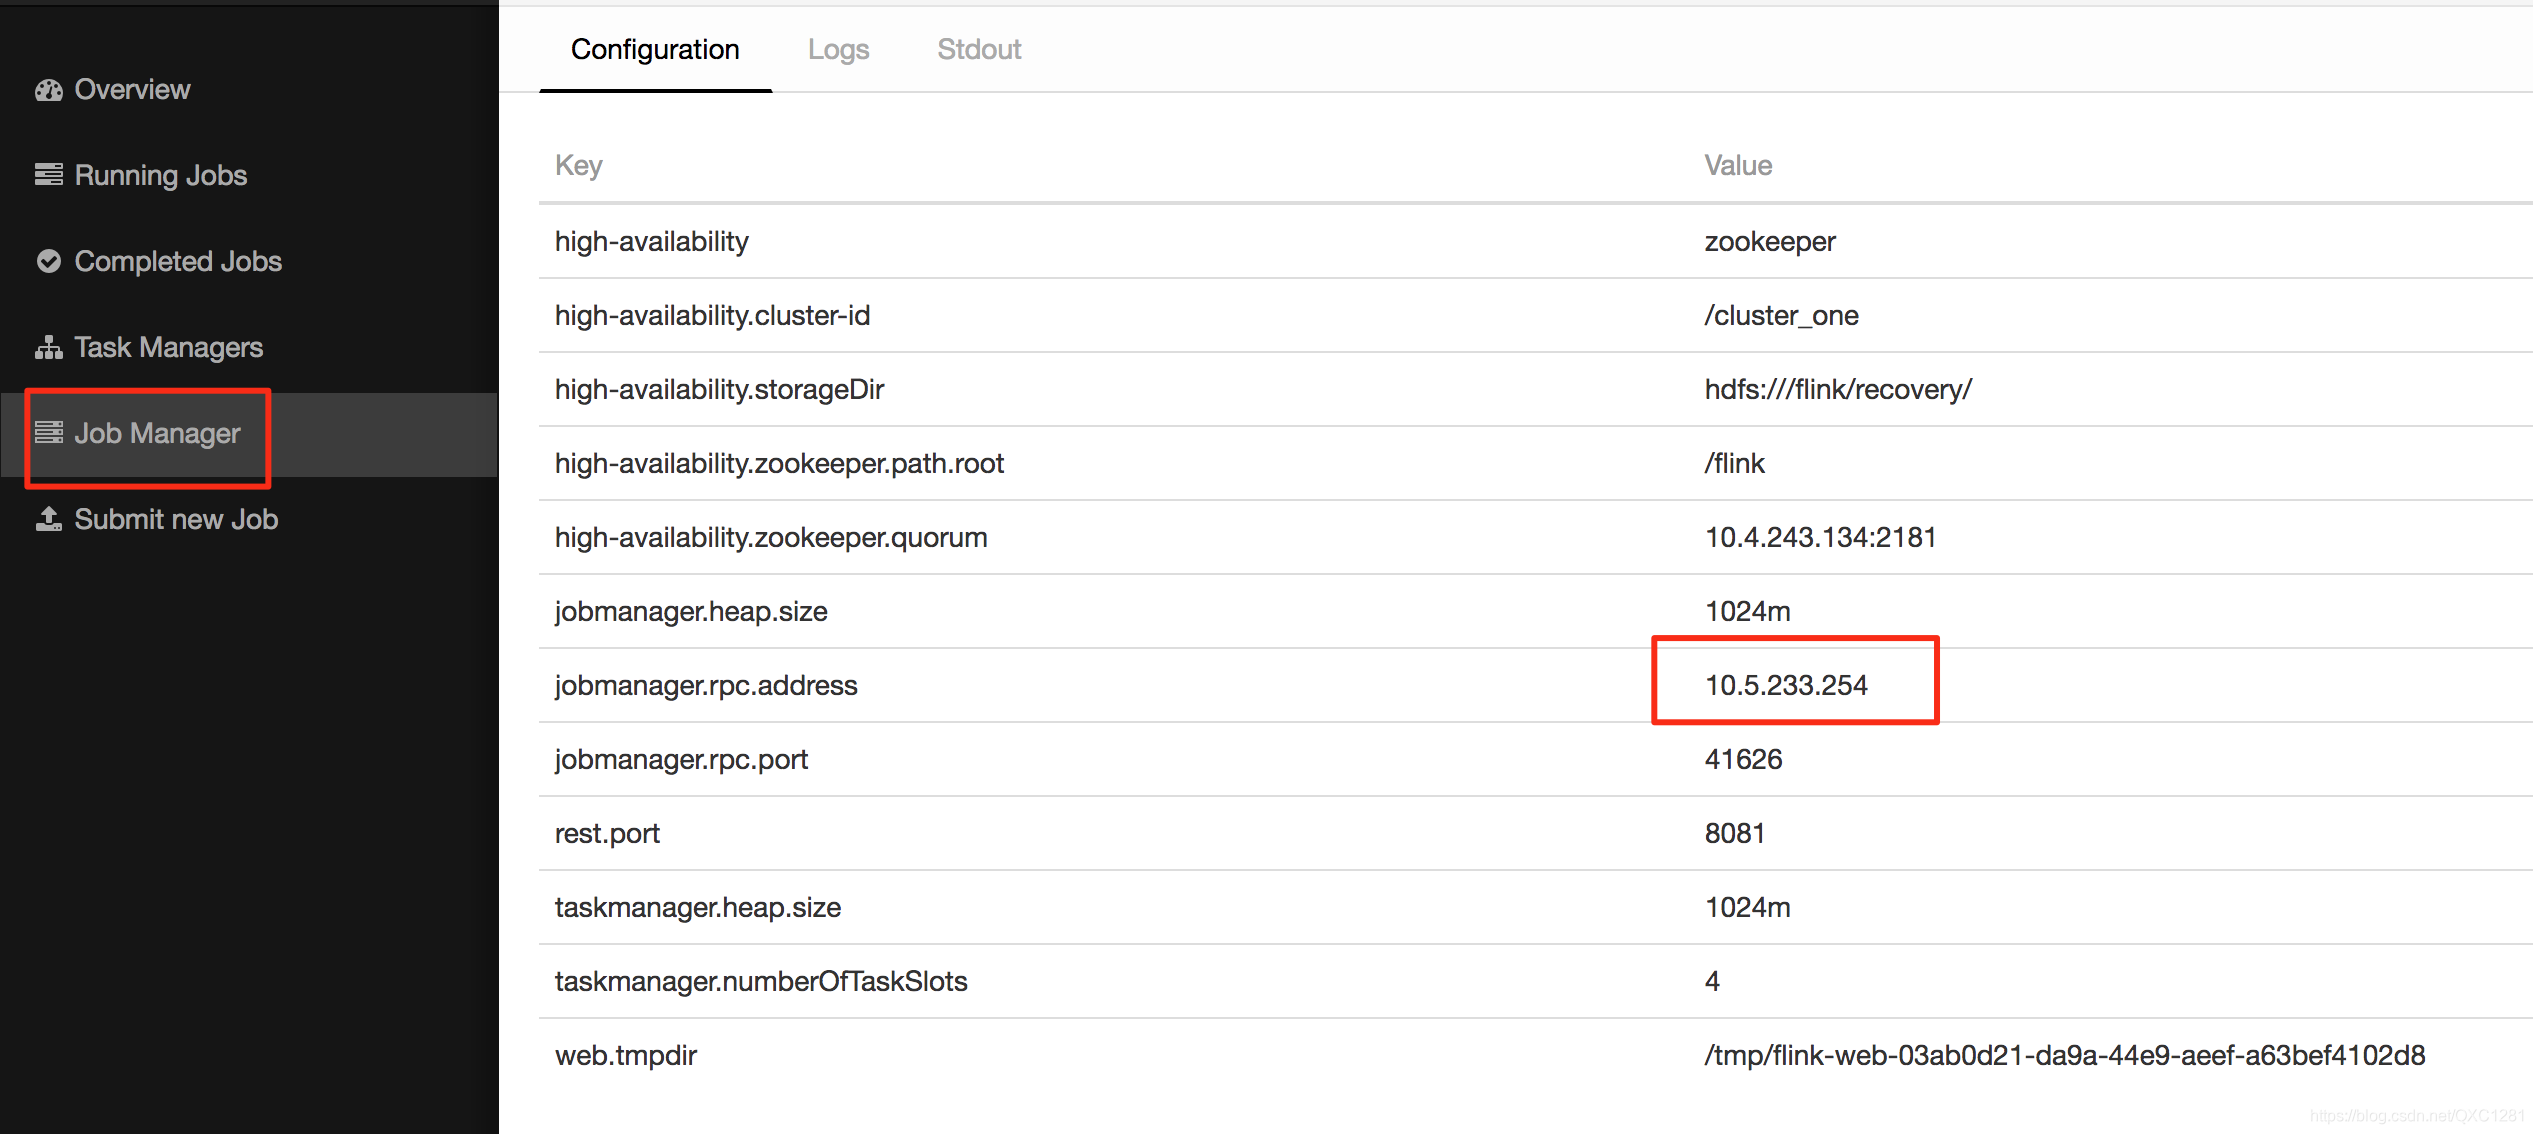Select jobmanager.rpc.port key
The width and height of the screenshot is (2533, 1134).
[x=681, y=760]
